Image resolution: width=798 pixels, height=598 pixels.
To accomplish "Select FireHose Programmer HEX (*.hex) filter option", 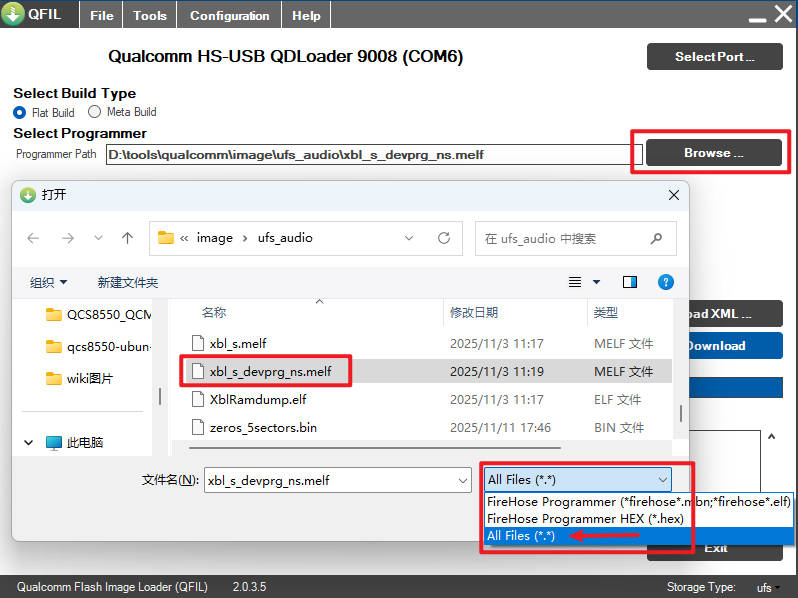I will pyautogui.click(x=571, y=519).
